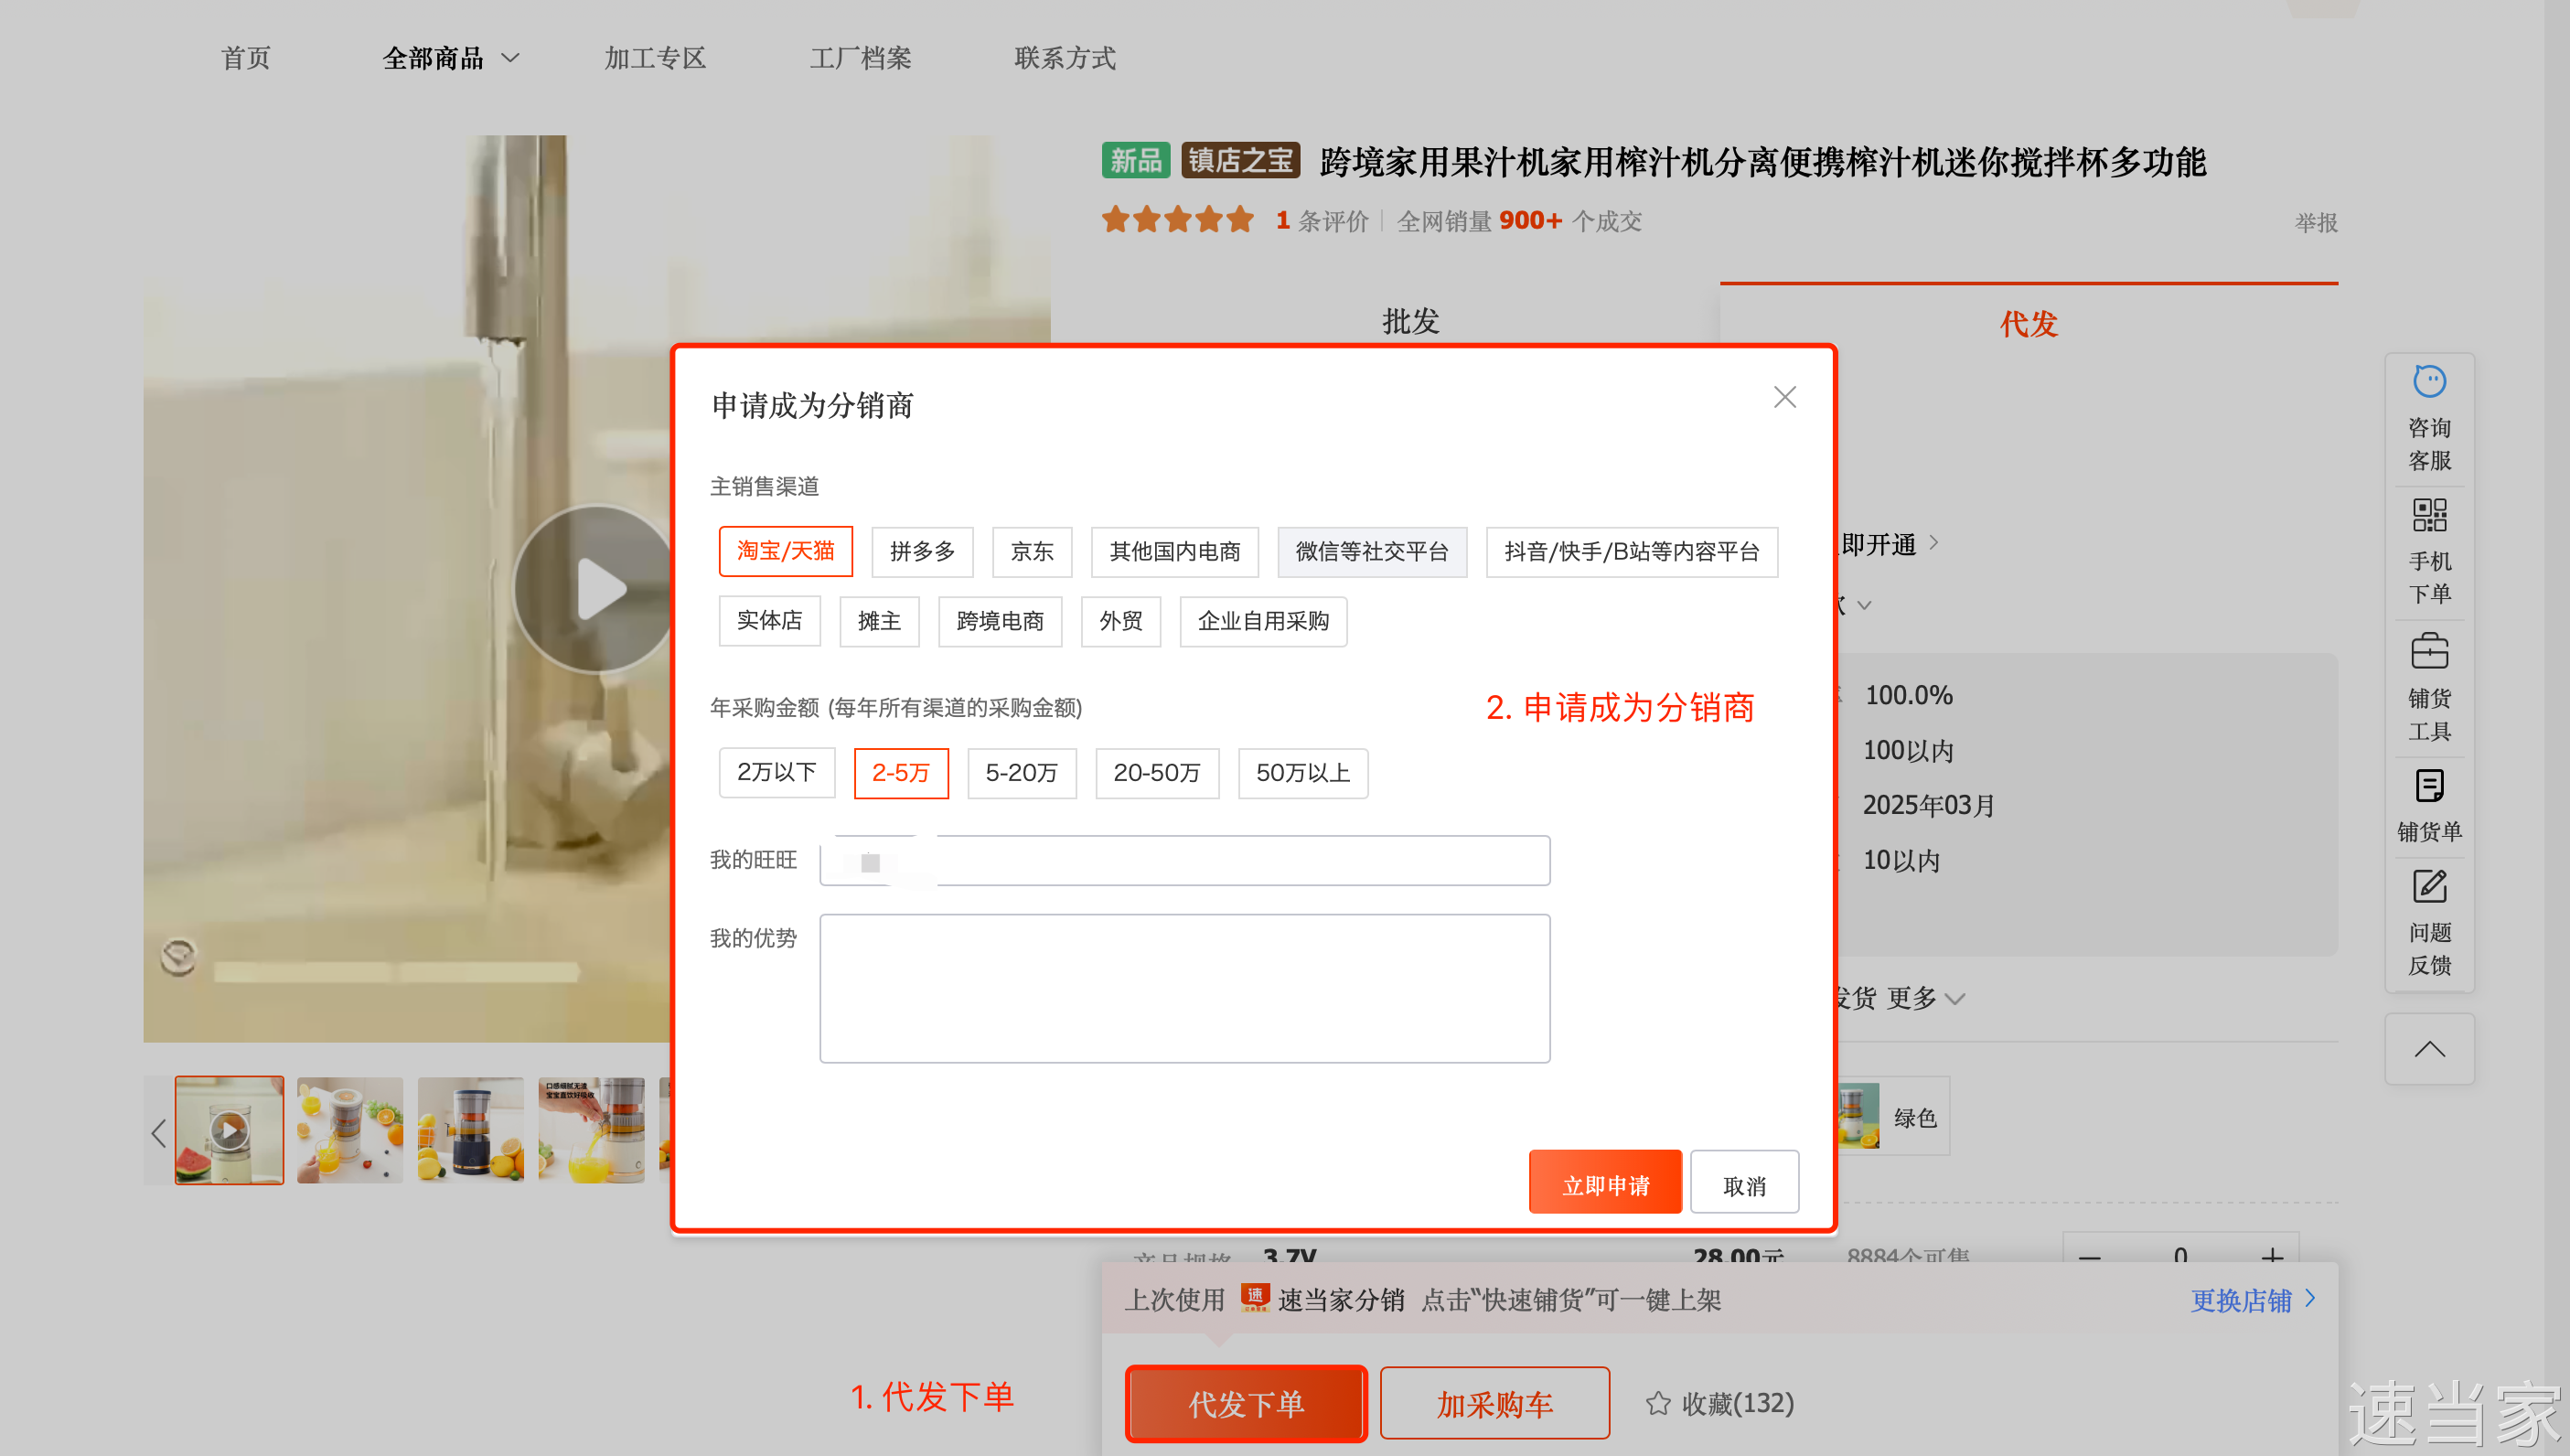Expand the 更多 shipping options chevron
Image resolution: width=2570 pixels, height=1456 pixels.
point(1955,999)
